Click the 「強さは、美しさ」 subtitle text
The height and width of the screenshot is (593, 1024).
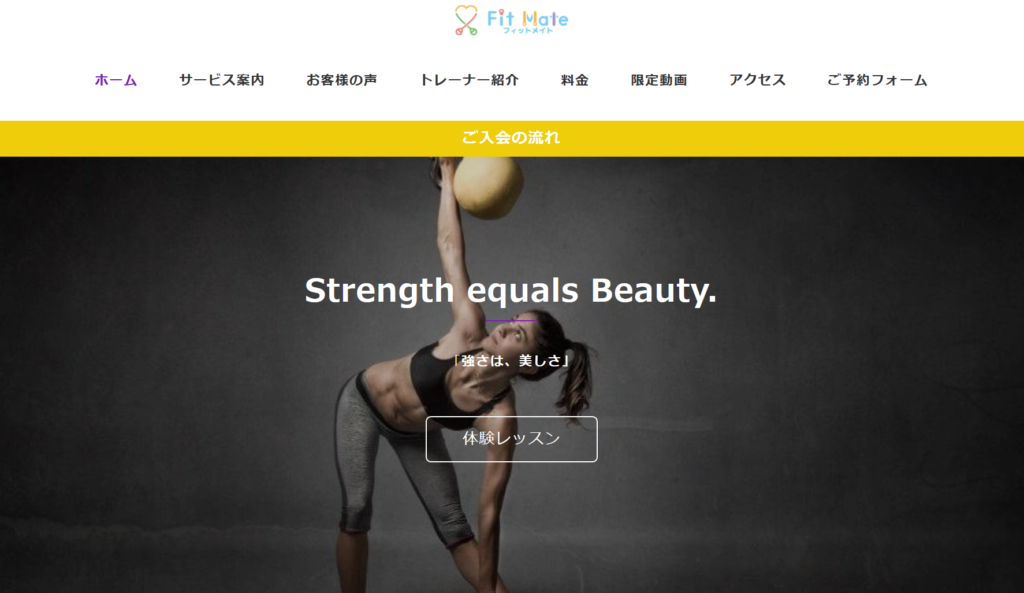pos(511,361)
